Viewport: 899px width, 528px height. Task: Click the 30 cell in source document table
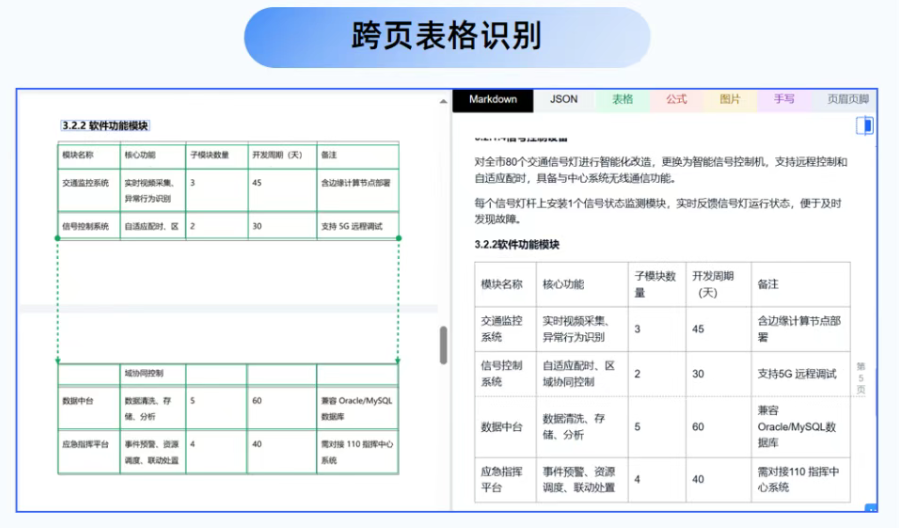[x=283, y=226]
